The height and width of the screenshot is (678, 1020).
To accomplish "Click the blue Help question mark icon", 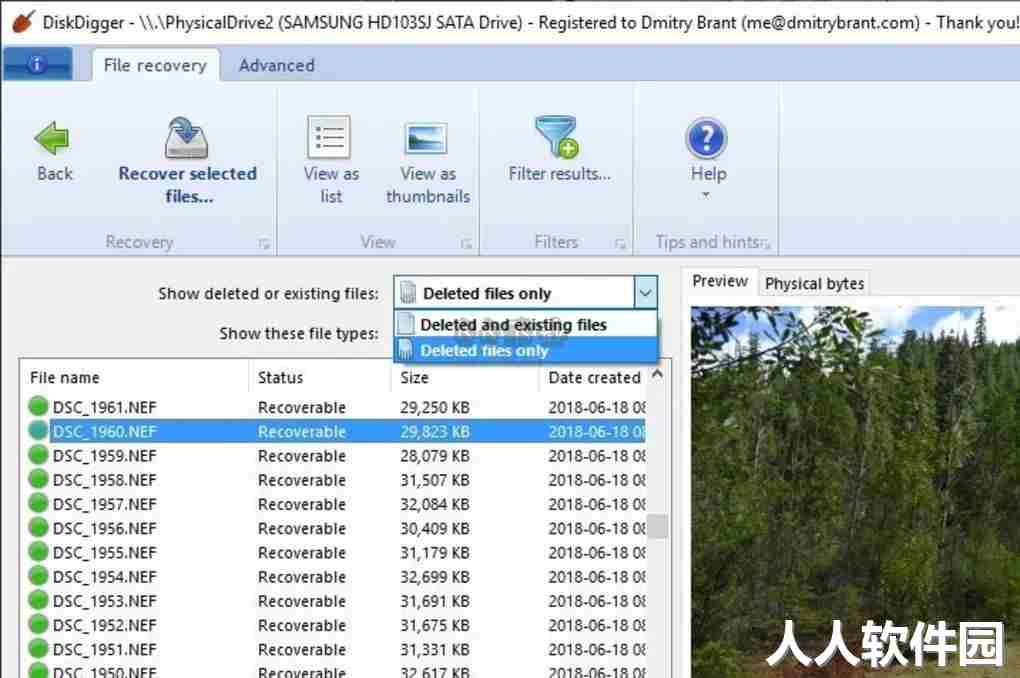I will coord(706,139).
